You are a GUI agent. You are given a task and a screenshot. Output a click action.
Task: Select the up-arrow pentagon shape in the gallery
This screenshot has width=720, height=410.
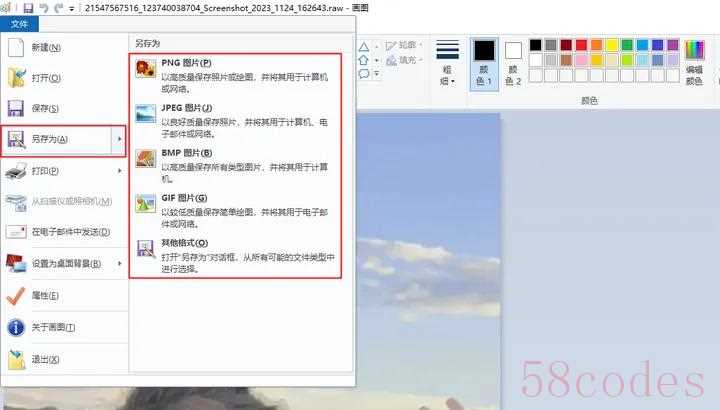[364, 60]
